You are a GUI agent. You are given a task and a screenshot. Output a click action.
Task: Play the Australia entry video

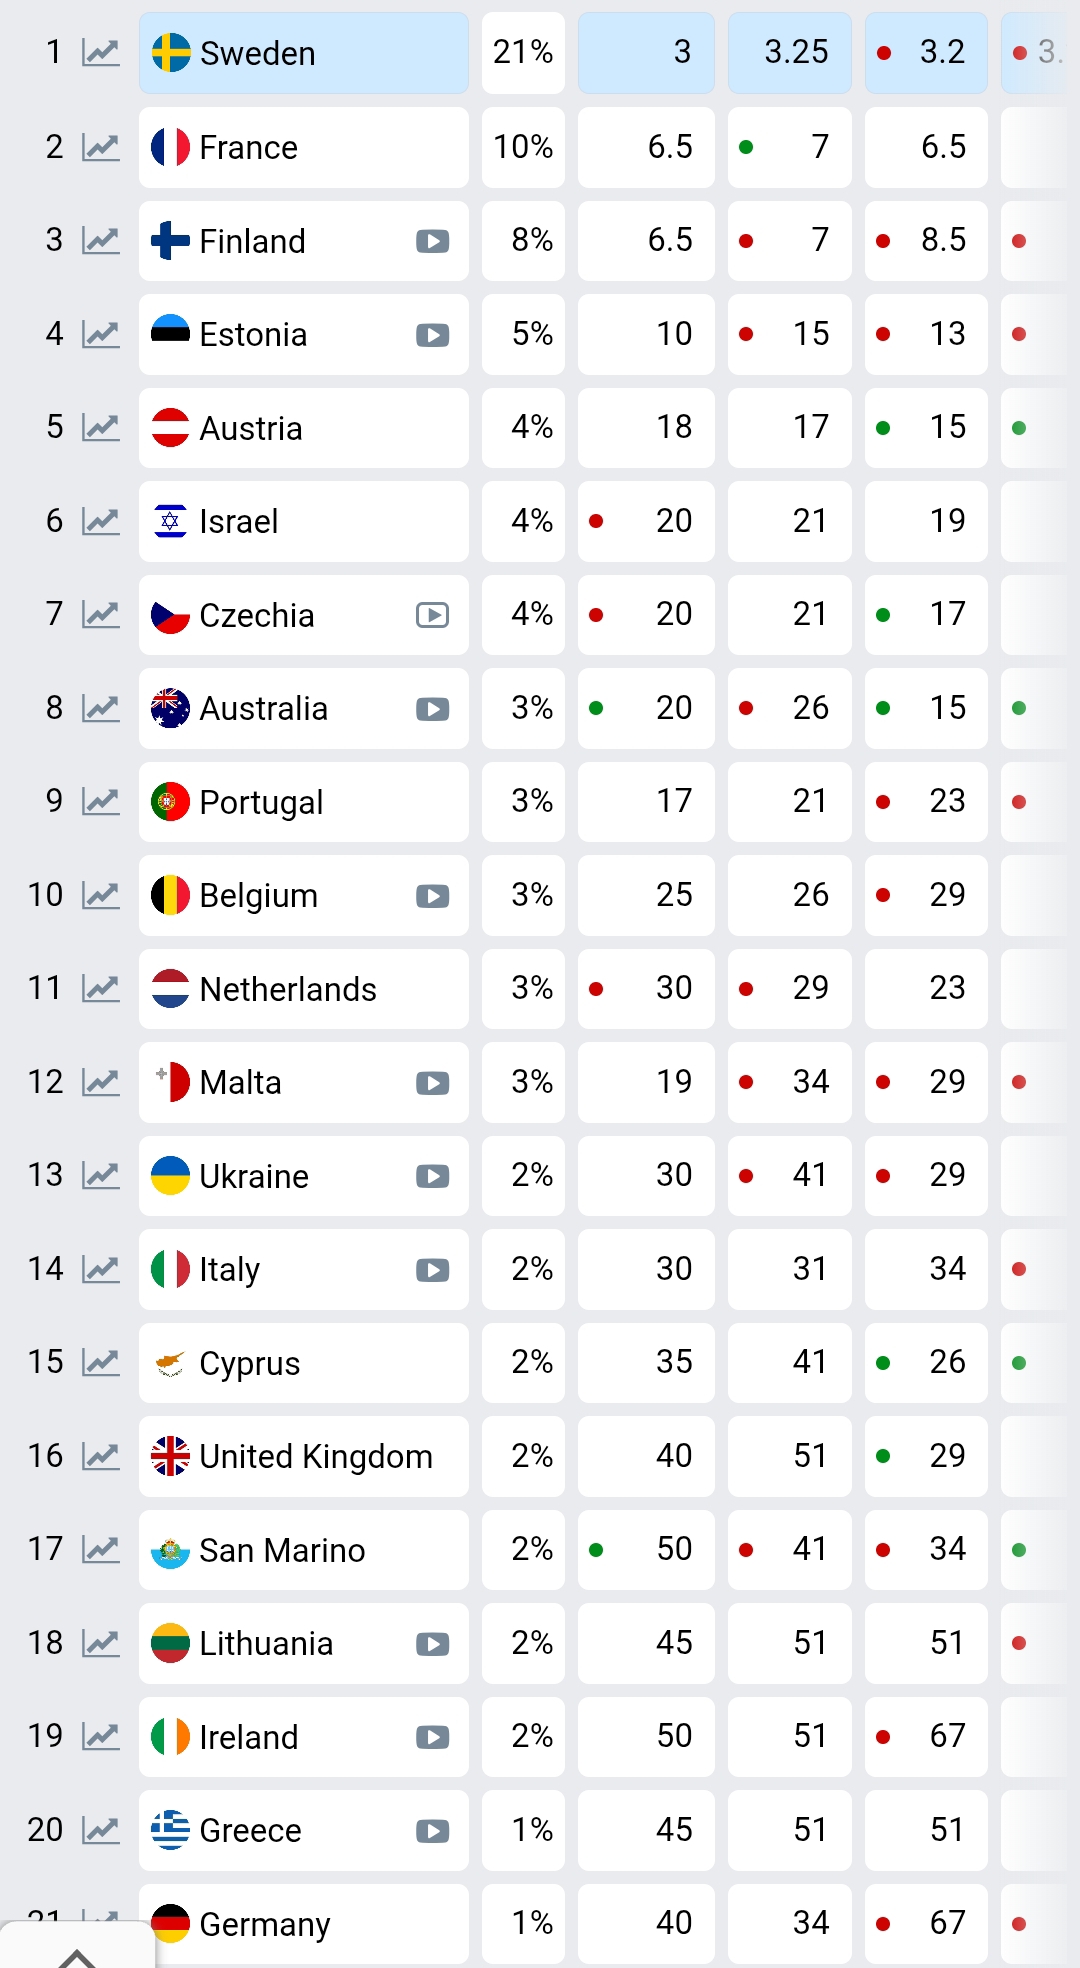coord(432,709)
